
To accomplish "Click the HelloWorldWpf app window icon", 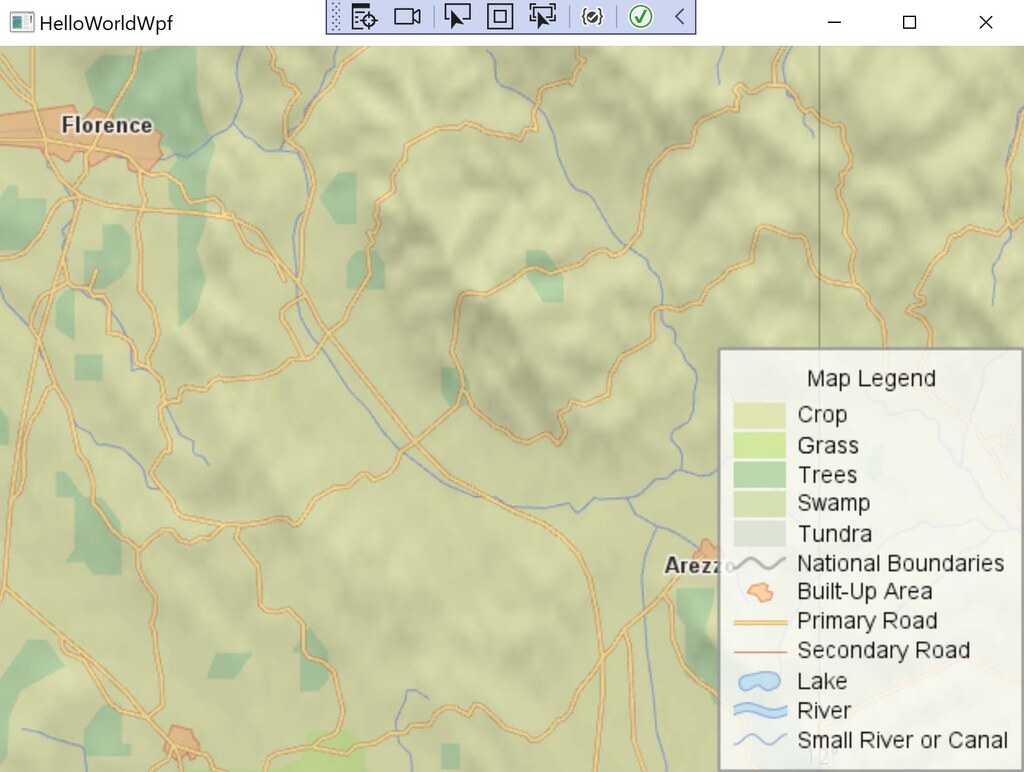I will (x=21, y=22).
